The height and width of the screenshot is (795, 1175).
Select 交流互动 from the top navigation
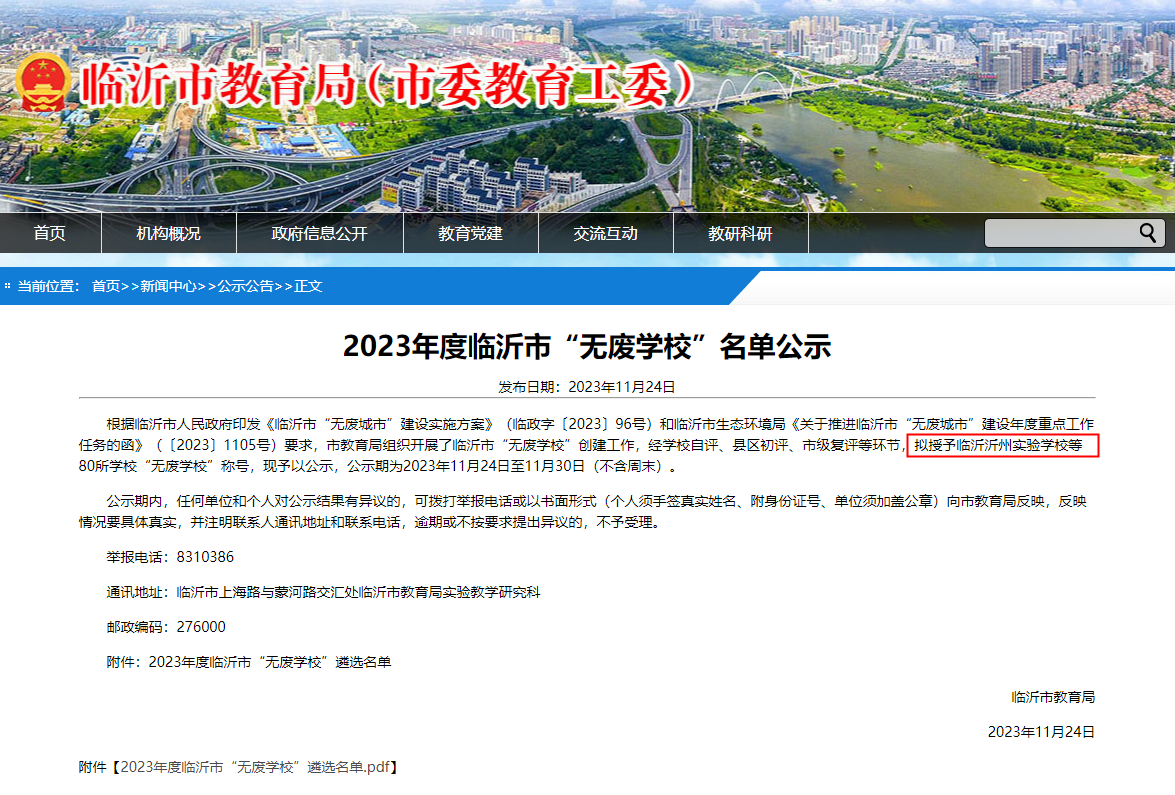click(605, 233)
